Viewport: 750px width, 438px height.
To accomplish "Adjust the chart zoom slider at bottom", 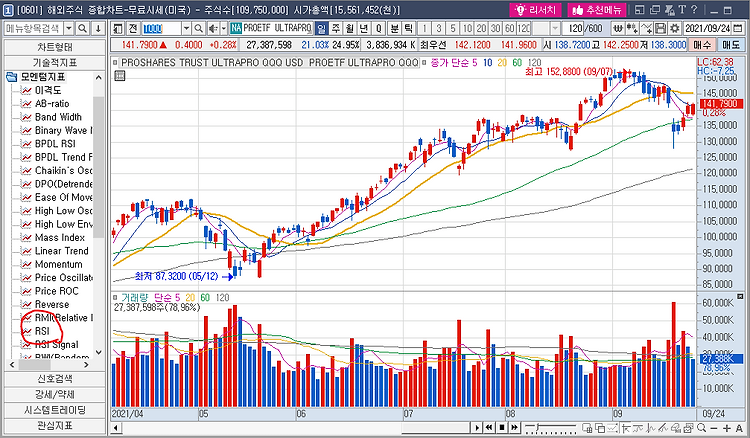I will click(x=550, y=427).
